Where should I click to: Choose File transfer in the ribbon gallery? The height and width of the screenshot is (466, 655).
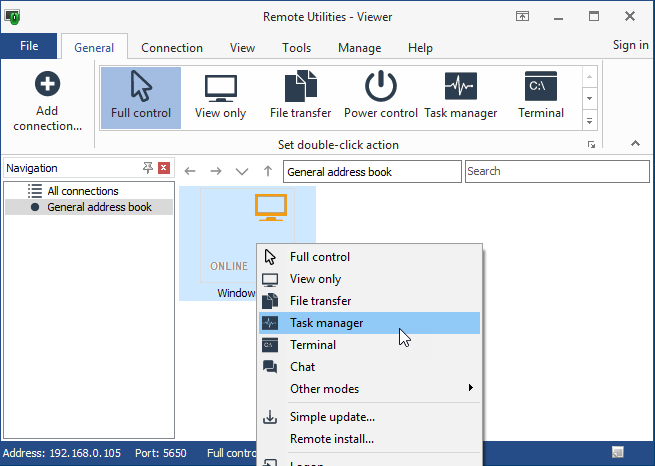[x=300, y=98]
